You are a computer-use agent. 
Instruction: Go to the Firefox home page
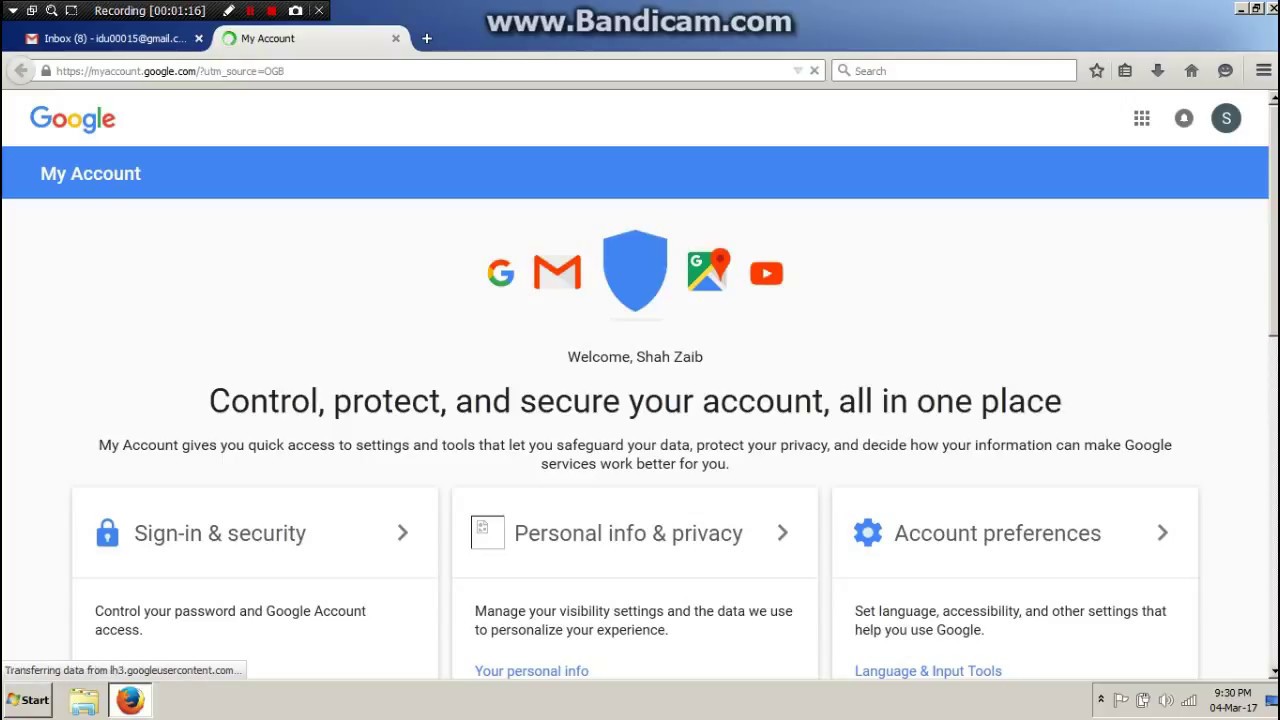(1191, 71)
